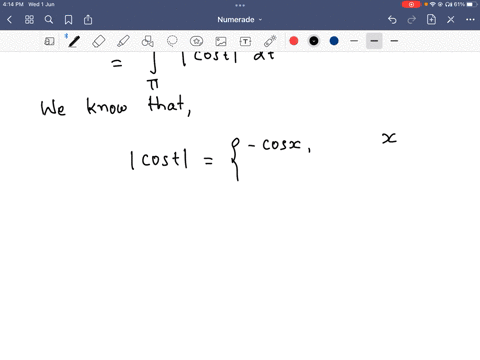Choose the blue pen color
This screenshot has width=480, height=360.
coord(334,41)
